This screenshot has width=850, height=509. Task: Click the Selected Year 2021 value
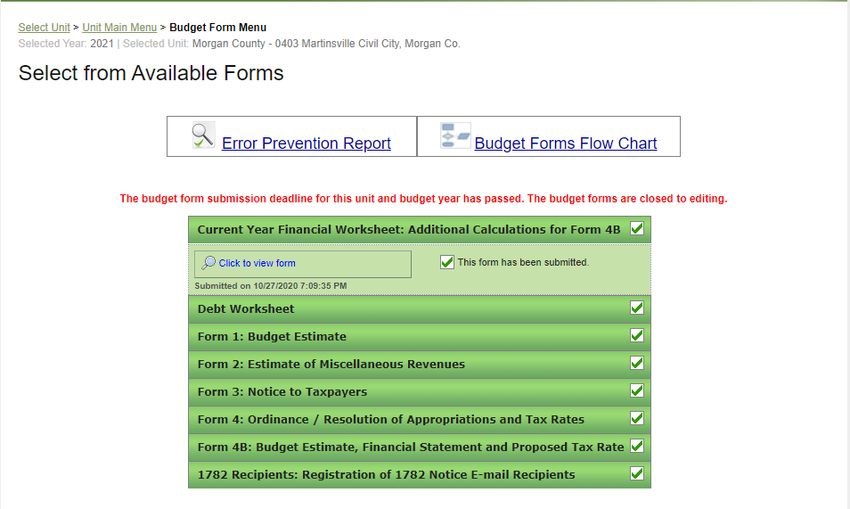point(102,43)
